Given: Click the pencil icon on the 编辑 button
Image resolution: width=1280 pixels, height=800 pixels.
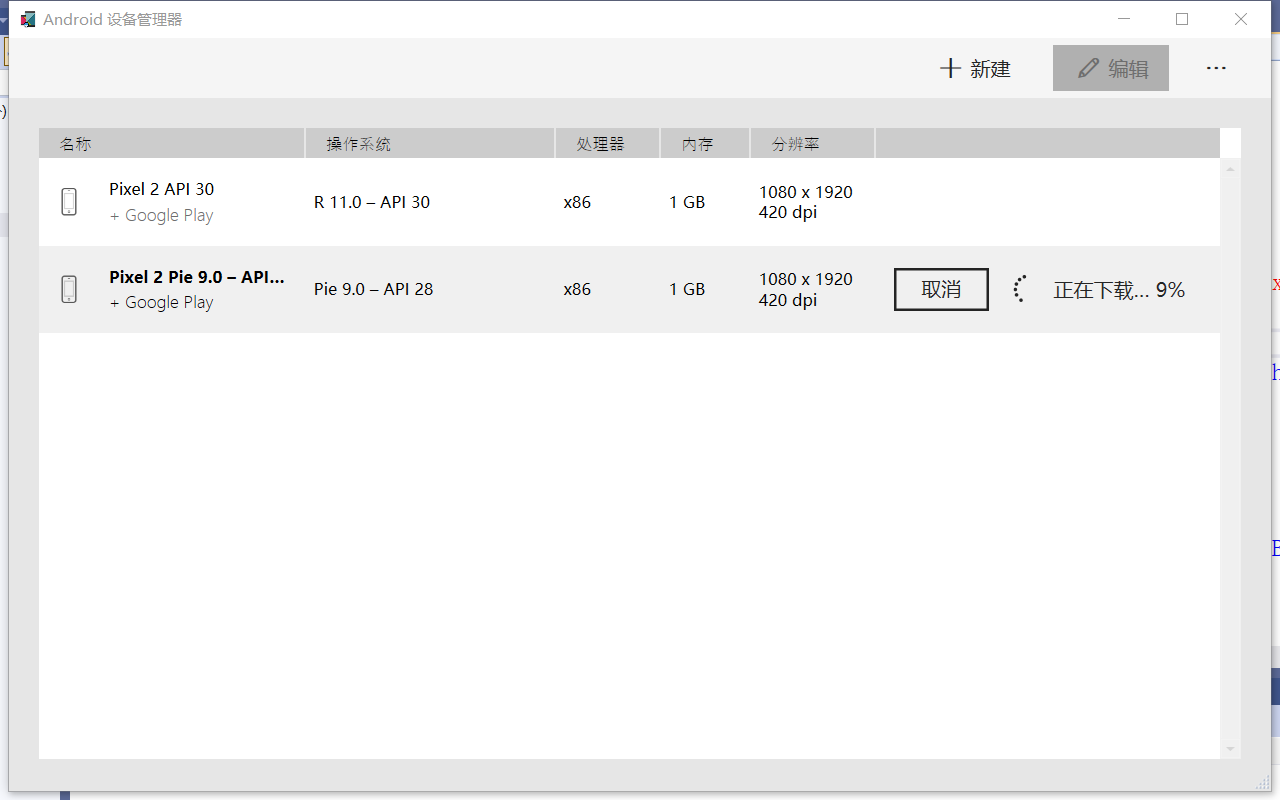Looking at the screenshot, I should (1087, 68).
